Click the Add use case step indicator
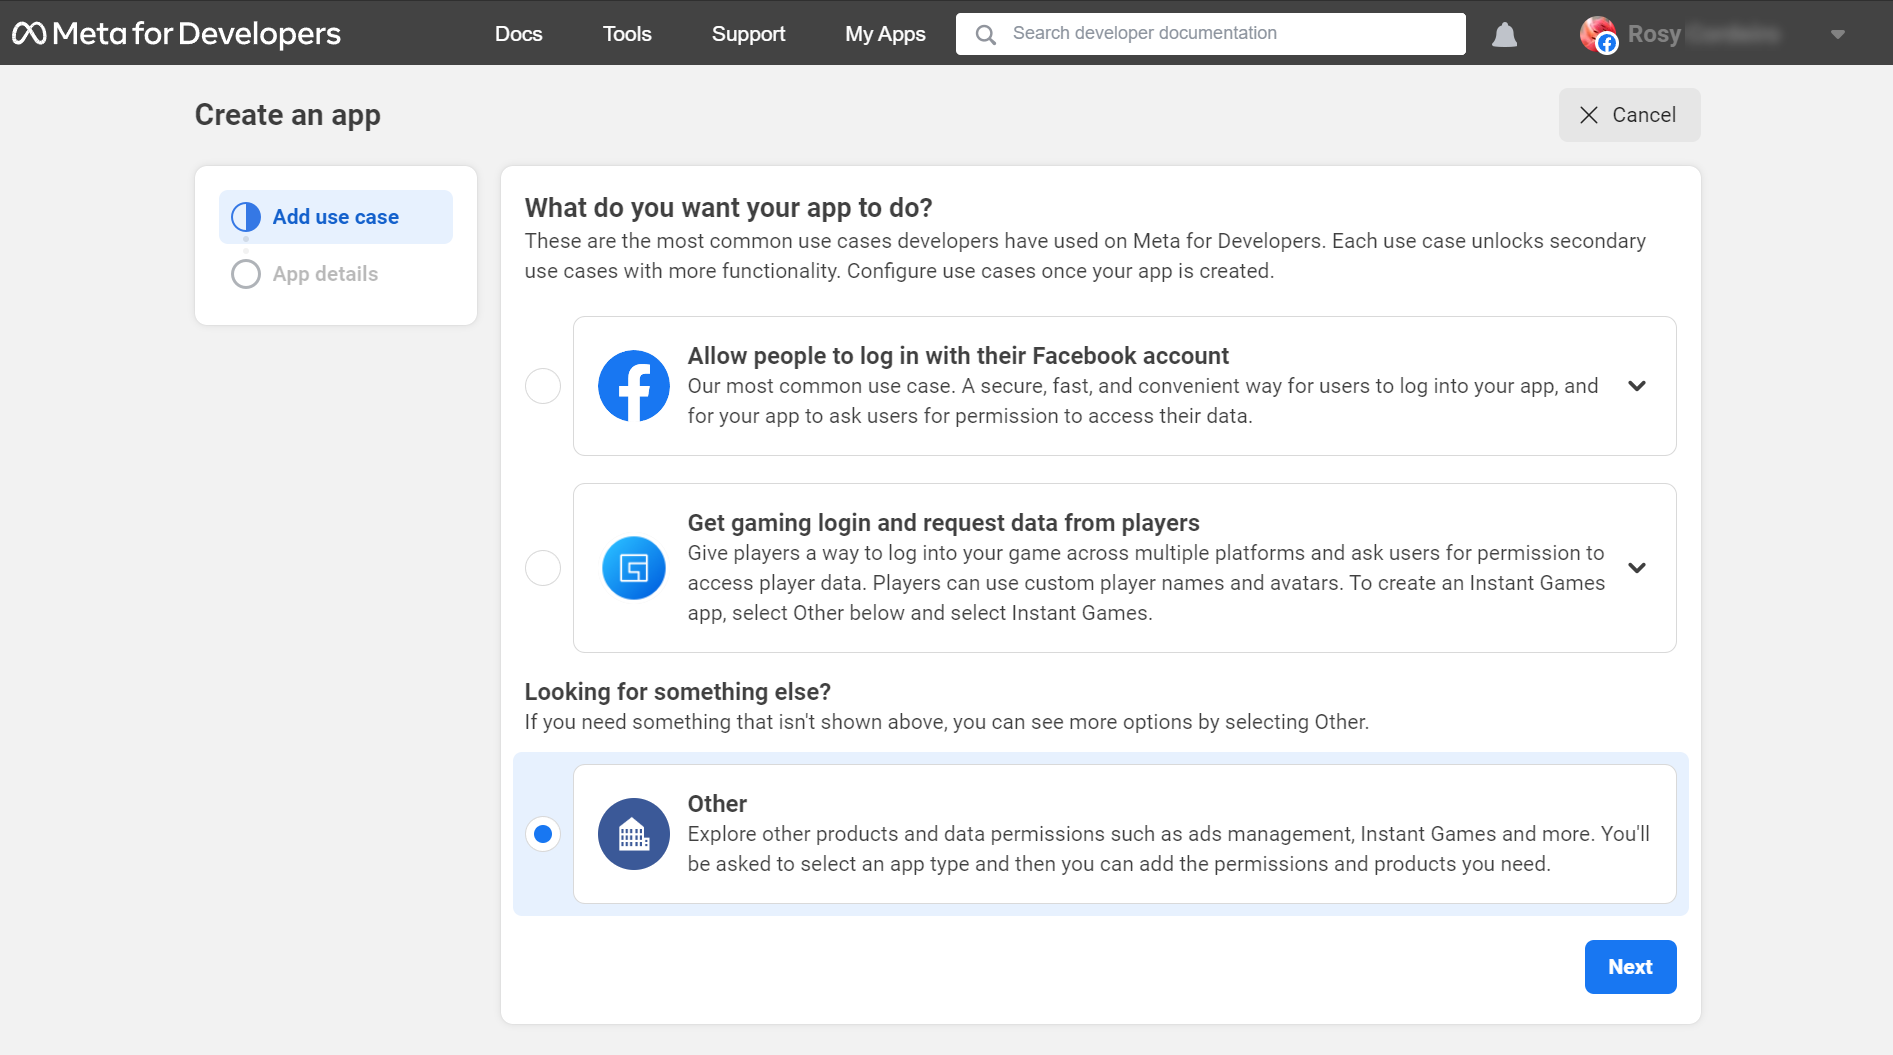Image resolution: width=1893 pixels, height=1055 pixels. tap(335, 216)
